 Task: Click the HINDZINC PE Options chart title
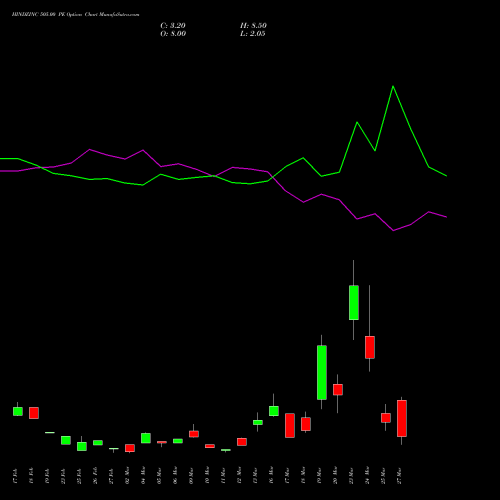pos(76,15)
